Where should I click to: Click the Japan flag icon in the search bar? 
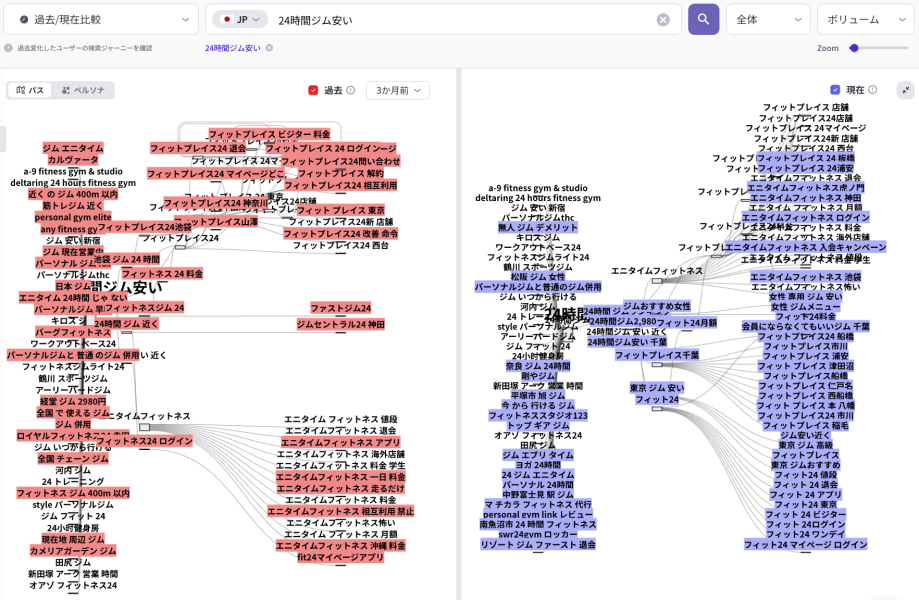click(227, 20)
